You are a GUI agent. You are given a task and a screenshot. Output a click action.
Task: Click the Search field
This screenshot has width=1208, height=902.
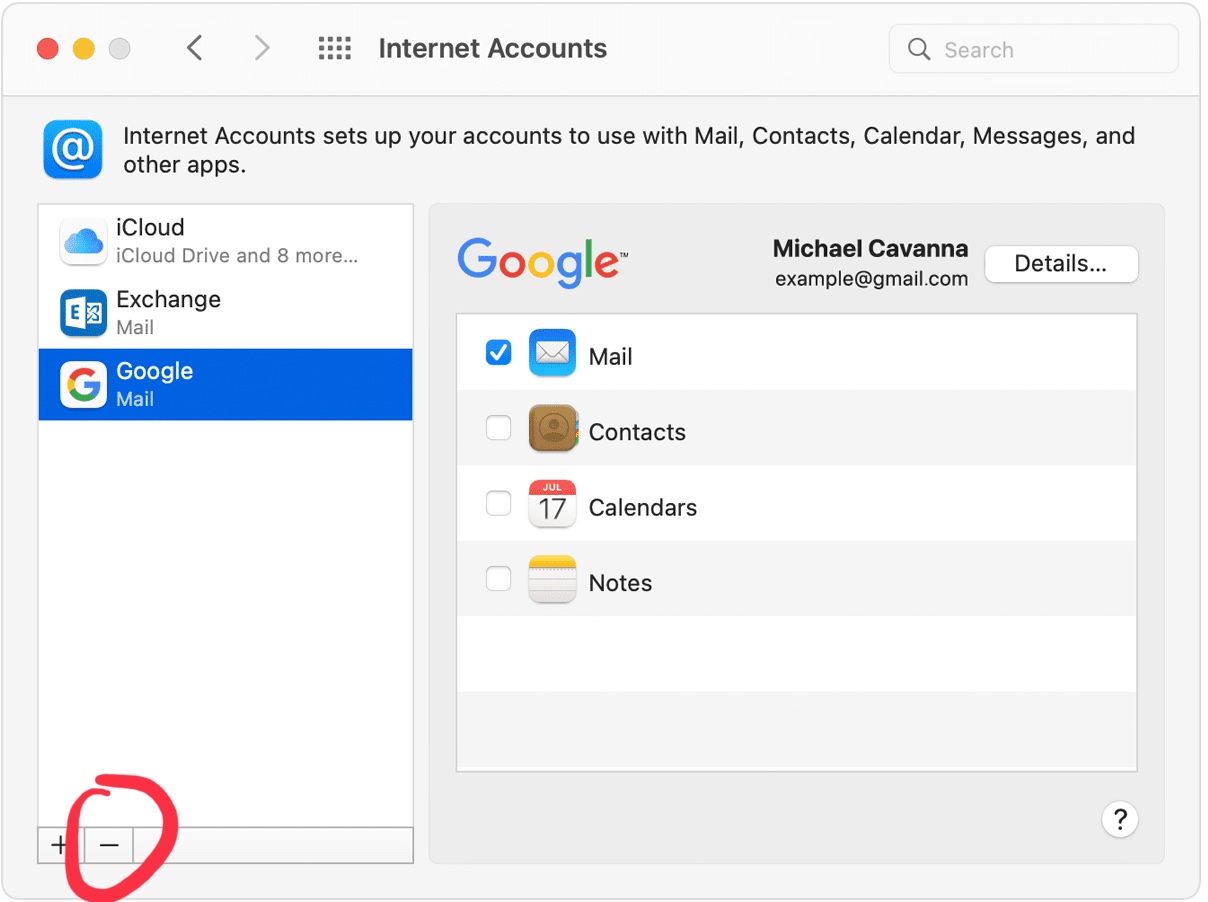(1034, 50)
